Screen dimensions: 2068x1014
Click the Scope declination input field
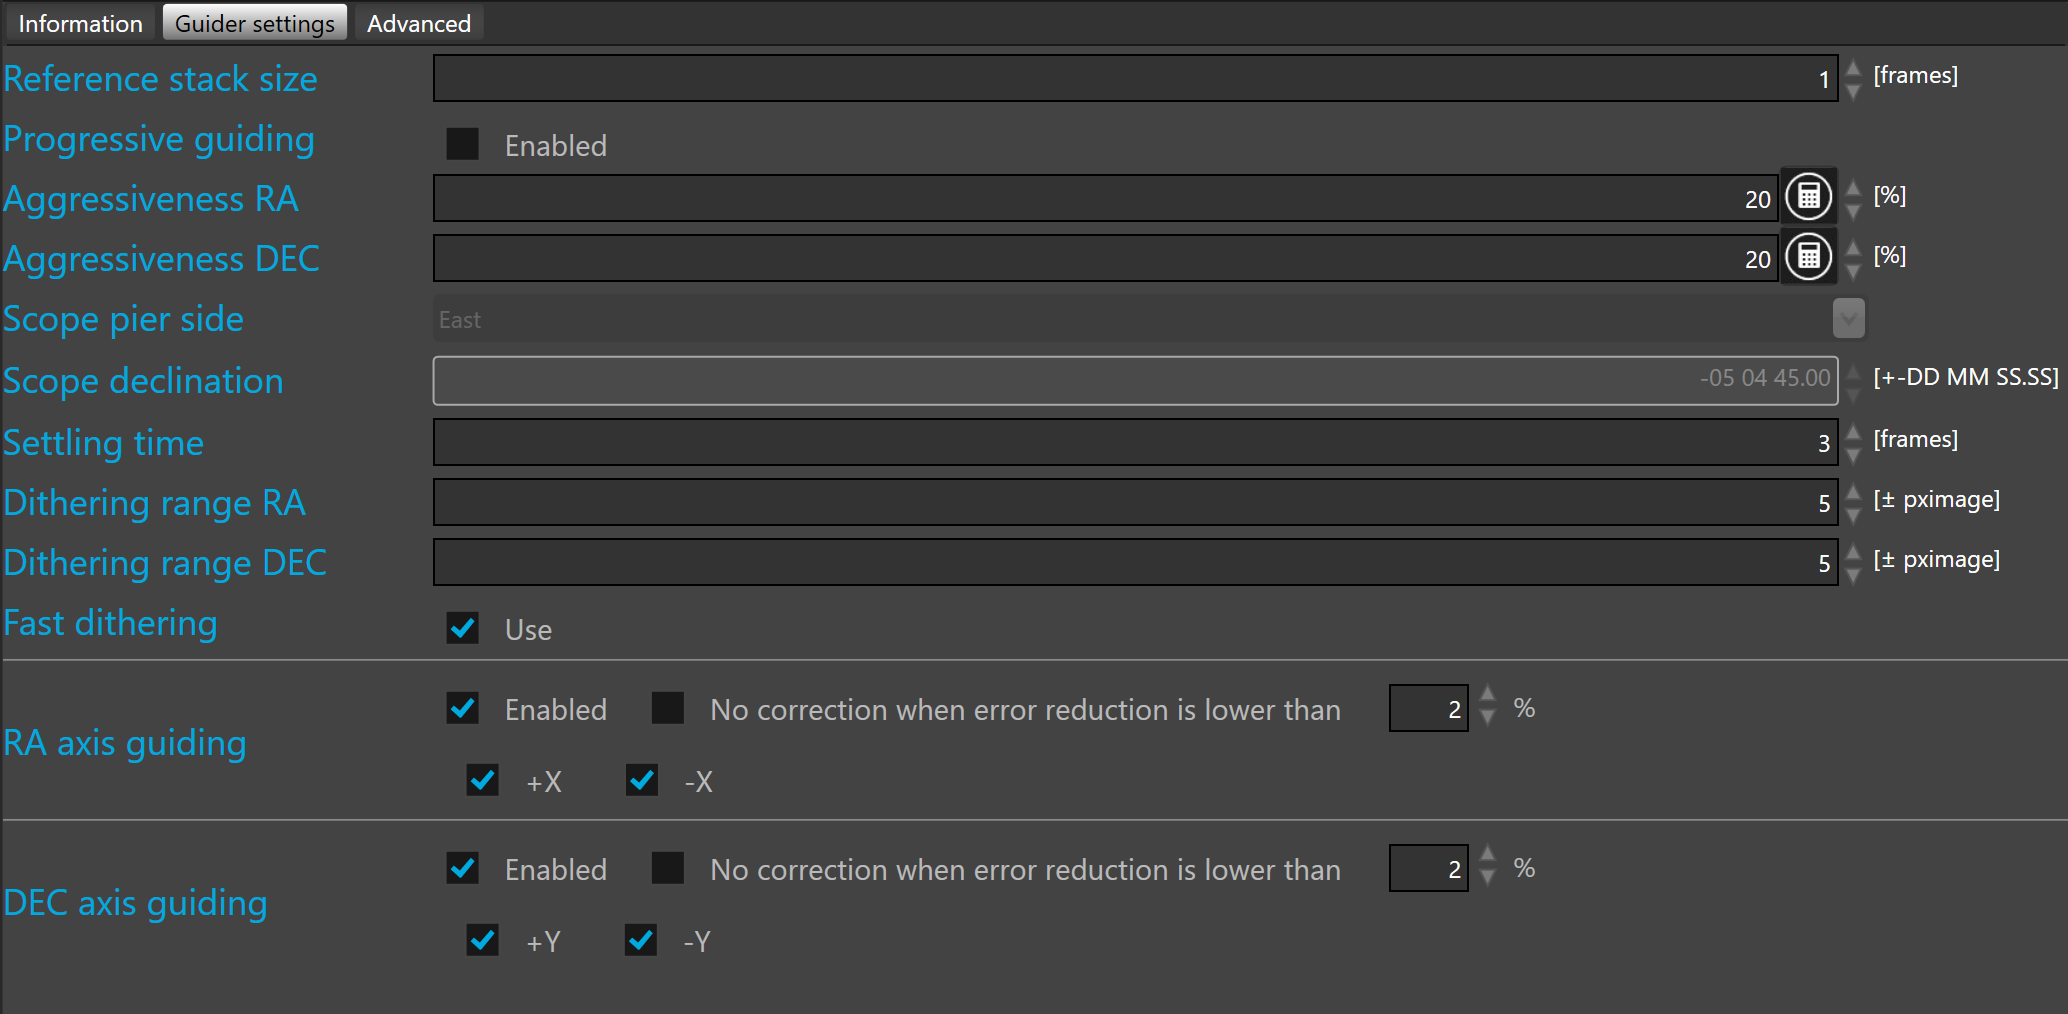click(x=1134, y=380)
